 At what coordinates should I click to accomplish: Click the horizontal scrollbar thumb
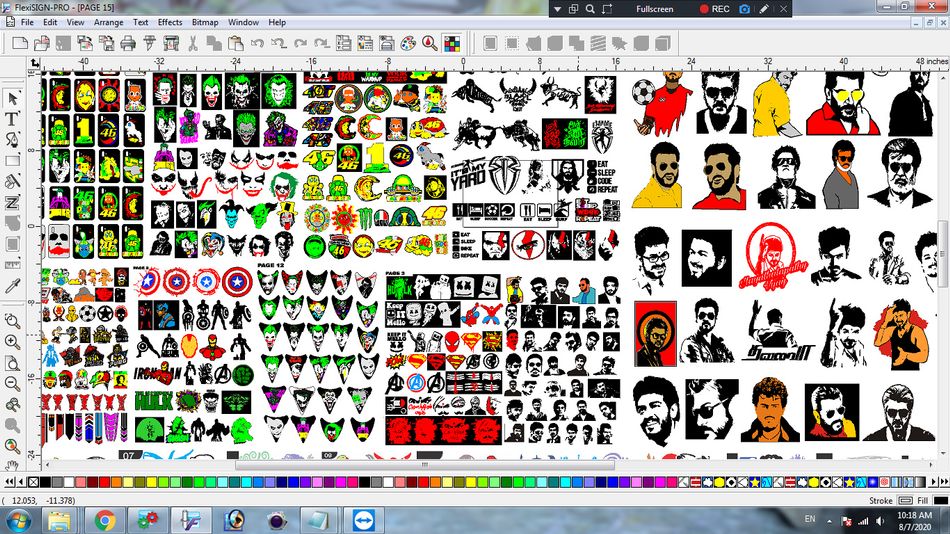(424, 465)
